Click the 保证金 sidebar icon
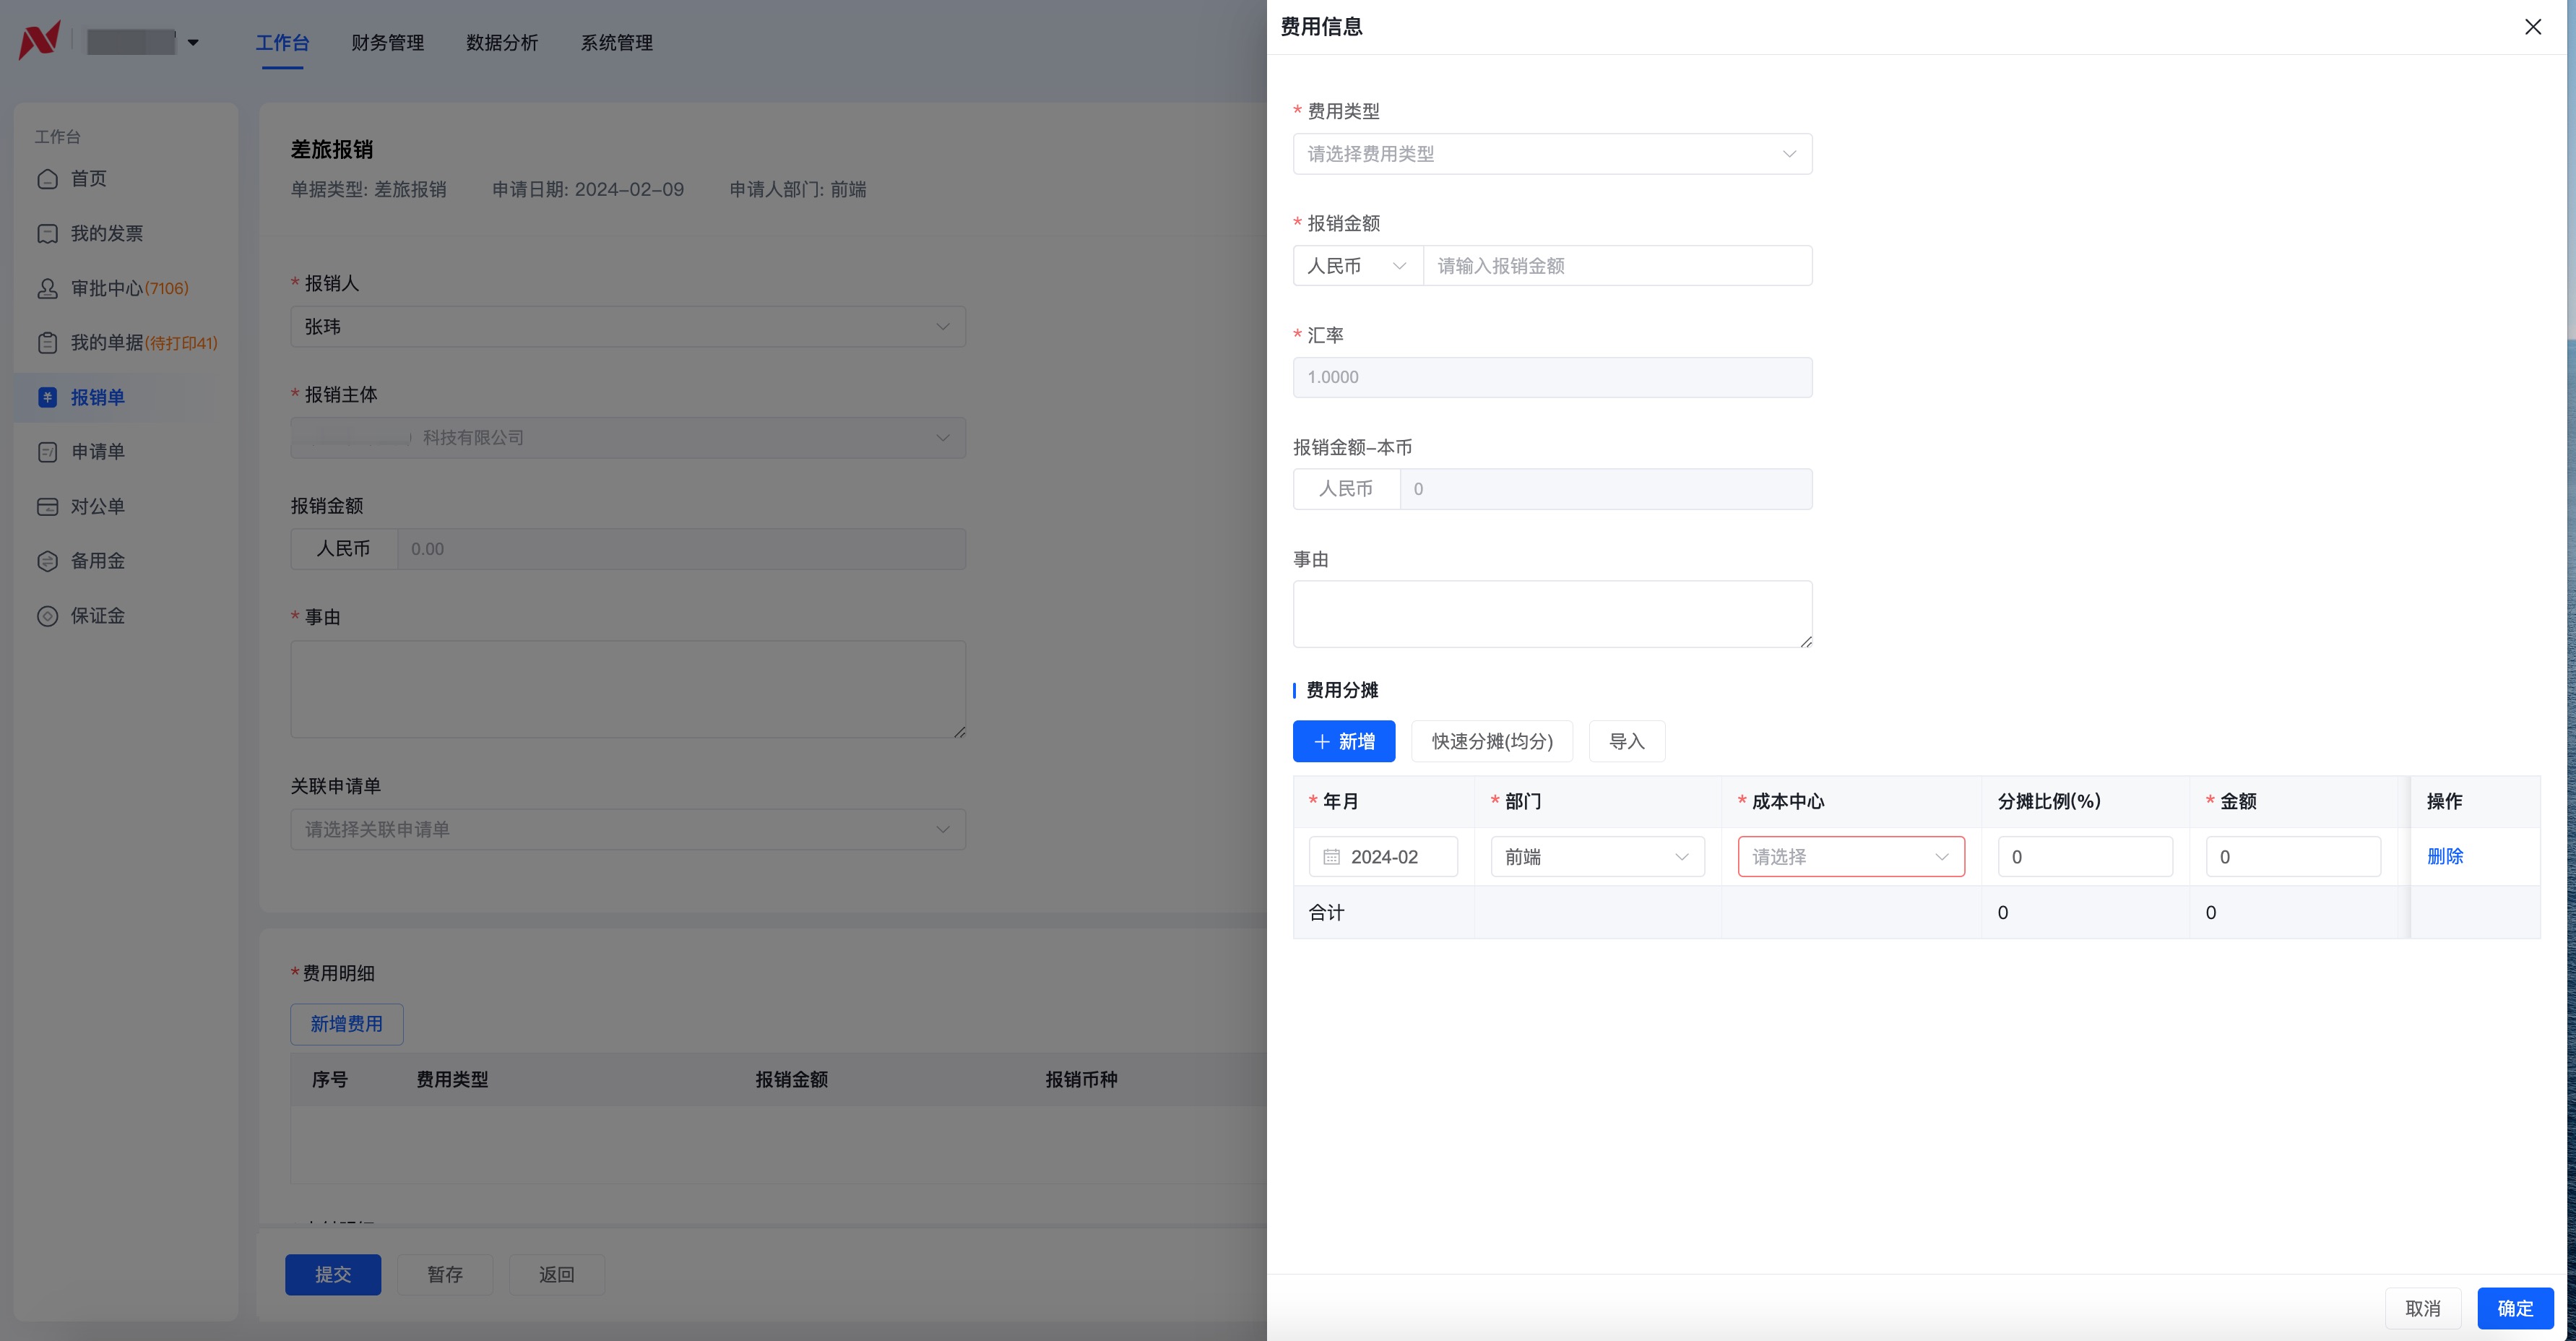 click(x=47, y=616)
